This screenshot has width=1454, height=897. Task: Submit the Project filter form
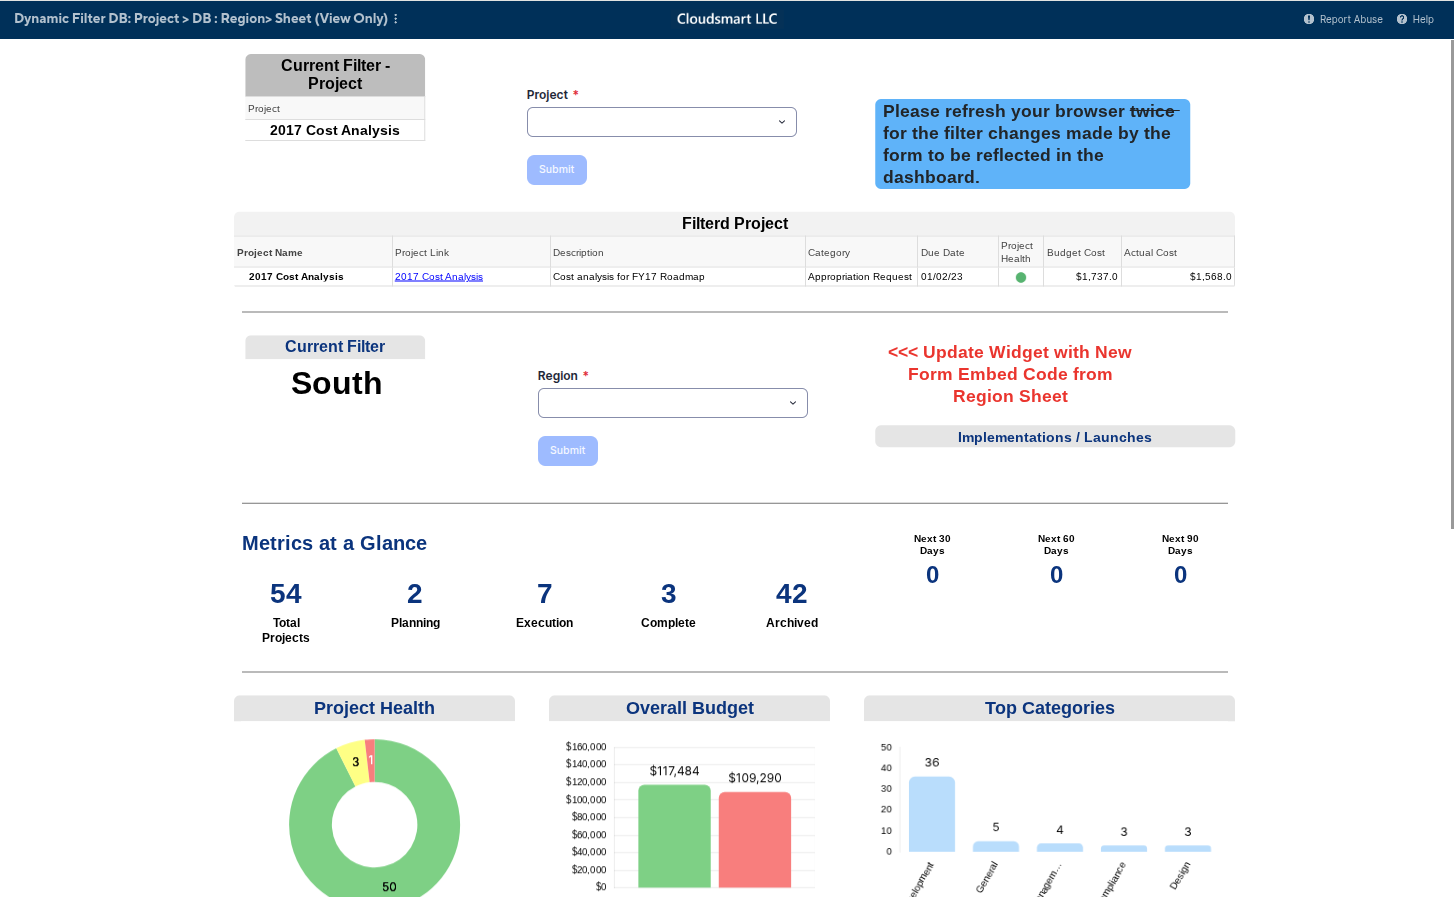click(x=557, y=170)
